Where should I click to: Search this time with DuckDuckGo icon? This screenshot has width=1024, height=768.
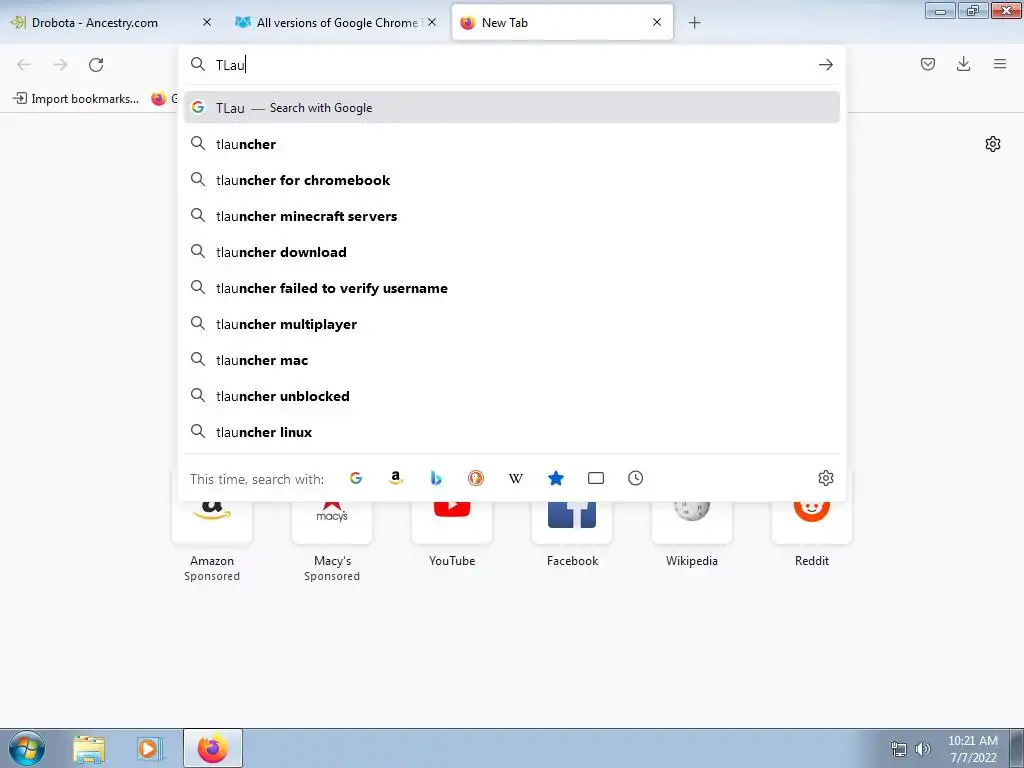pyautogui.click(x=475, y=478)
